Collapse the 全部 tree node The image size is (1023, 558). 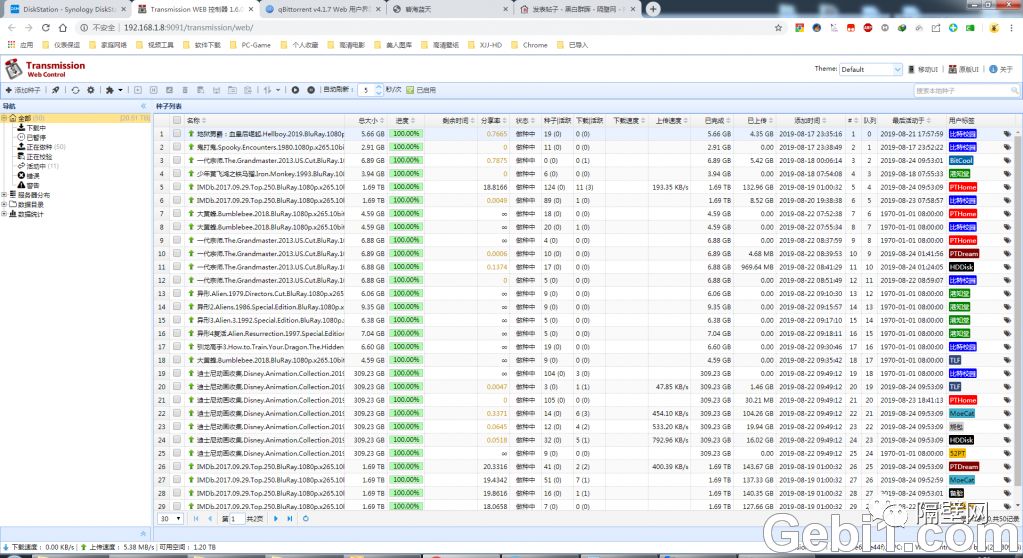coord(4,118)
